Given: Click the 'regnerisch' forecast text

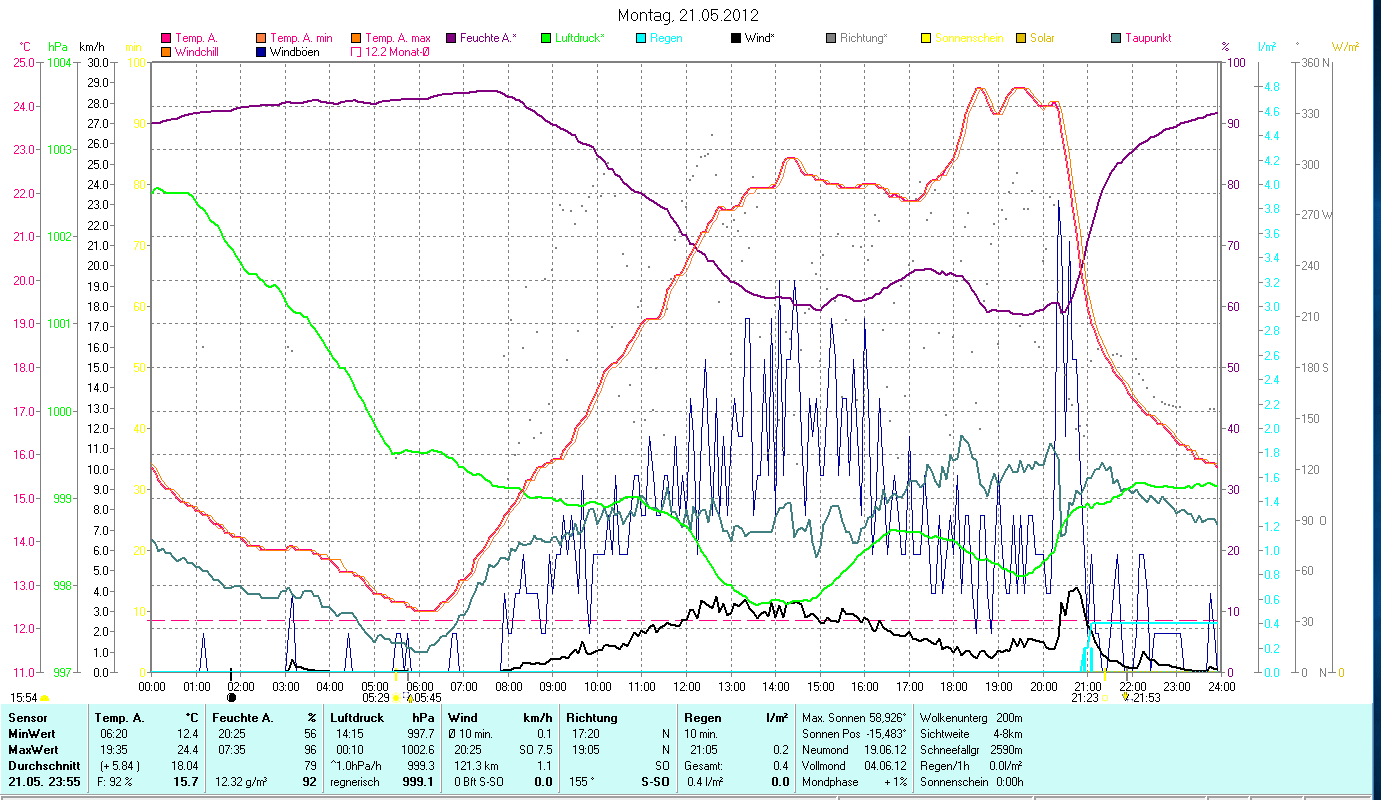Looking at the screenshot, I should coord(355,782).
